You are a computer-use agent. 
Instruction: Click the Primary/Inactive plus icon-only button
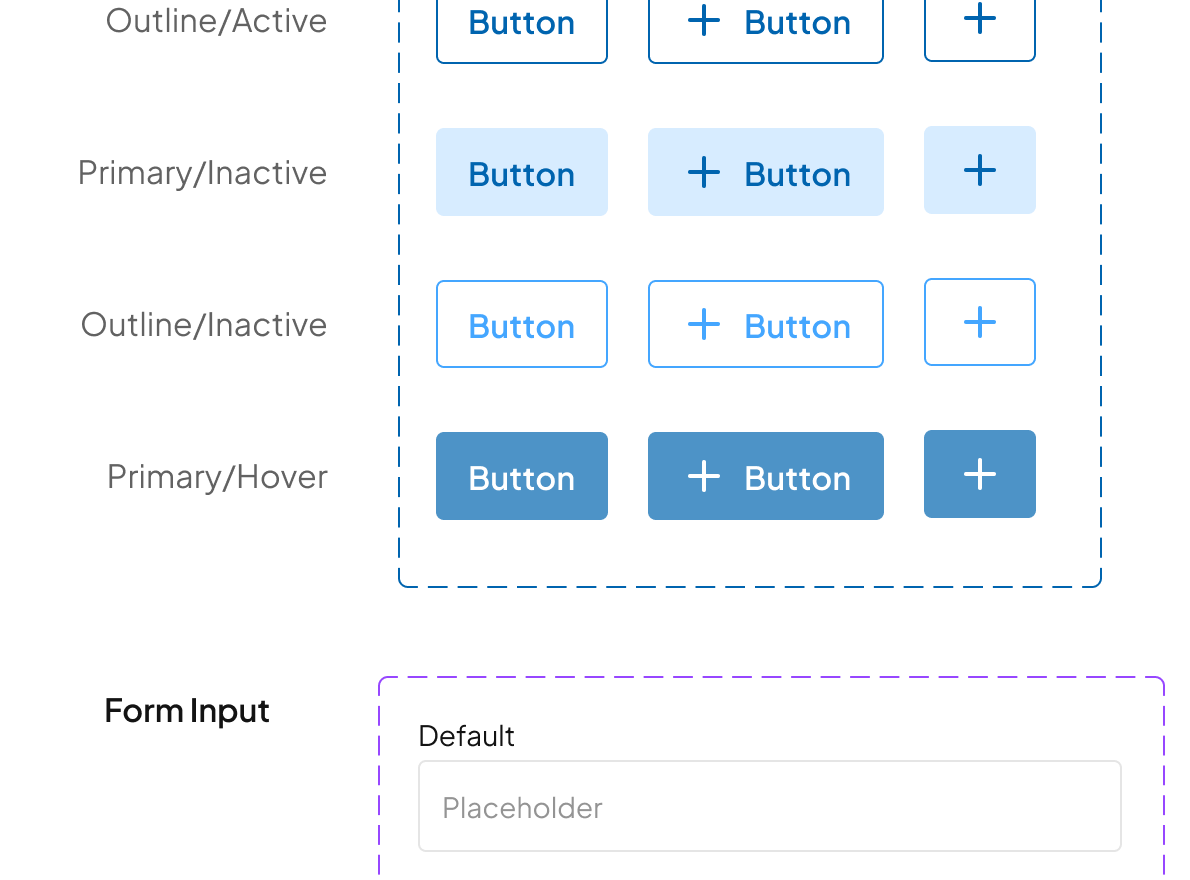point(979,170)
